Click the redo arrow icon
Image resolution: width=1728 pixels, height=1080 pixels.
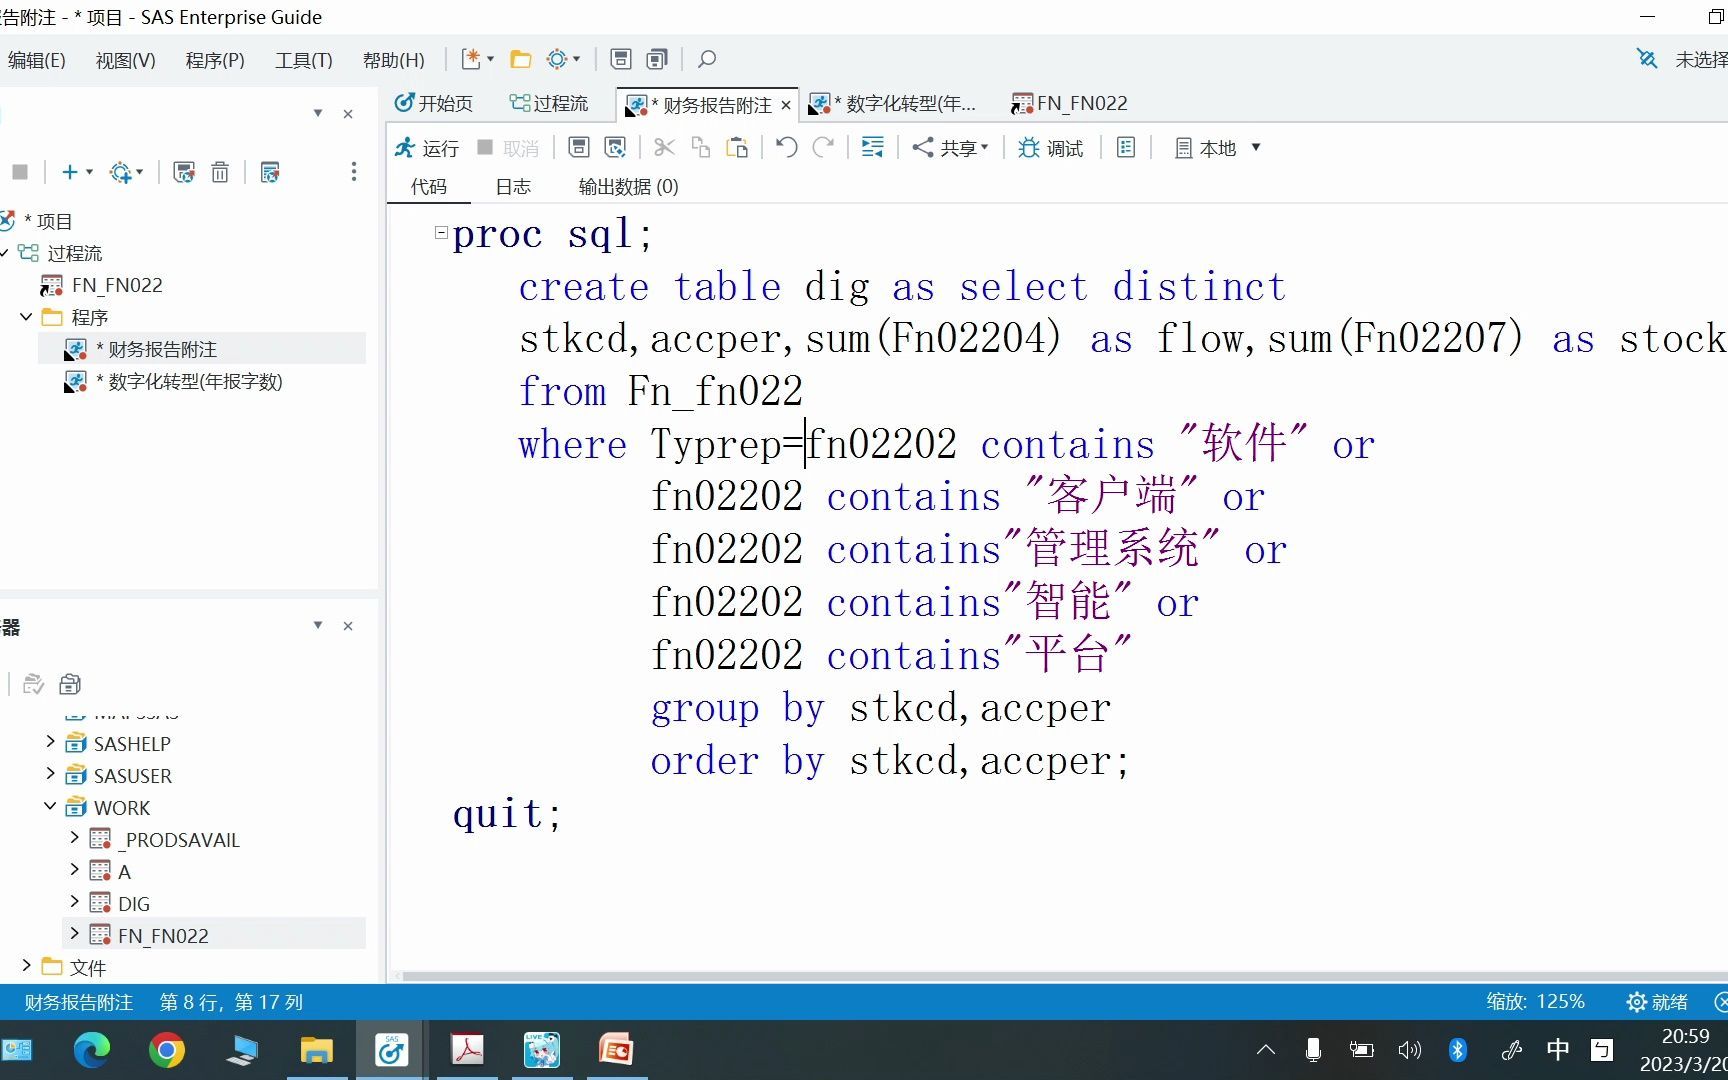(x=824, y=148)
